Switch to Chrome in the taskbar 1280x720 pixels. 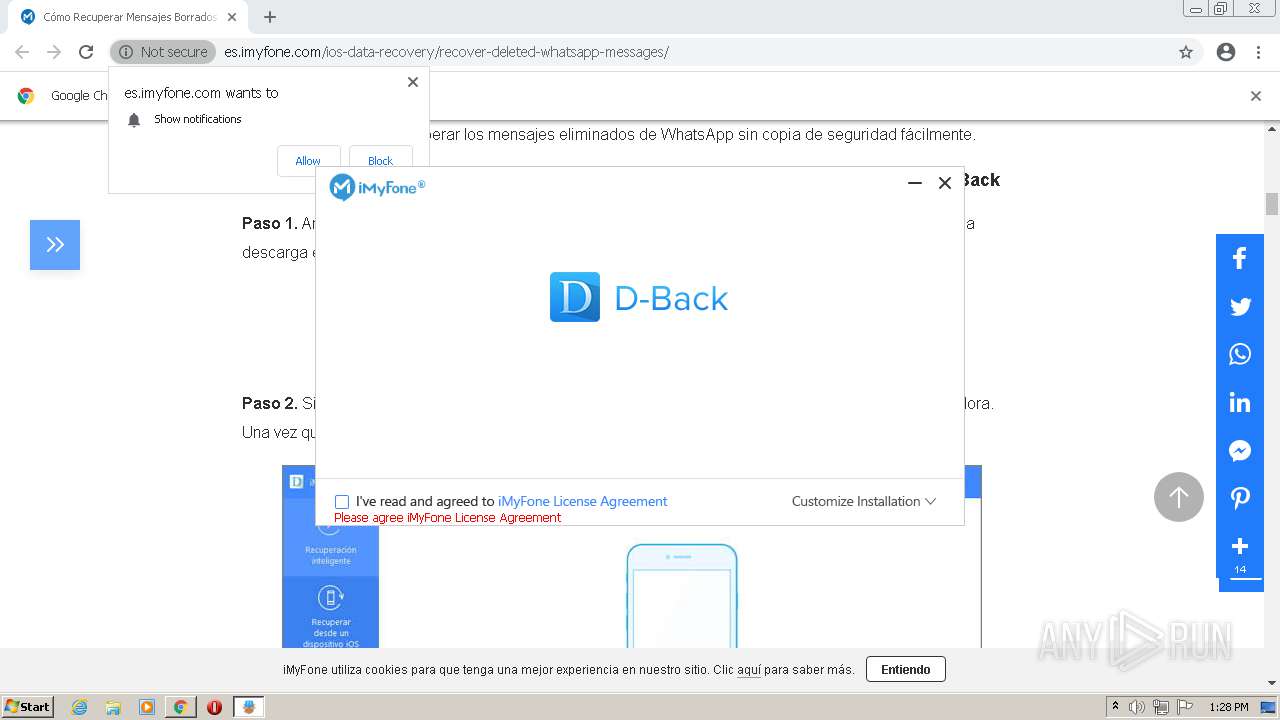tap(181, 707)
